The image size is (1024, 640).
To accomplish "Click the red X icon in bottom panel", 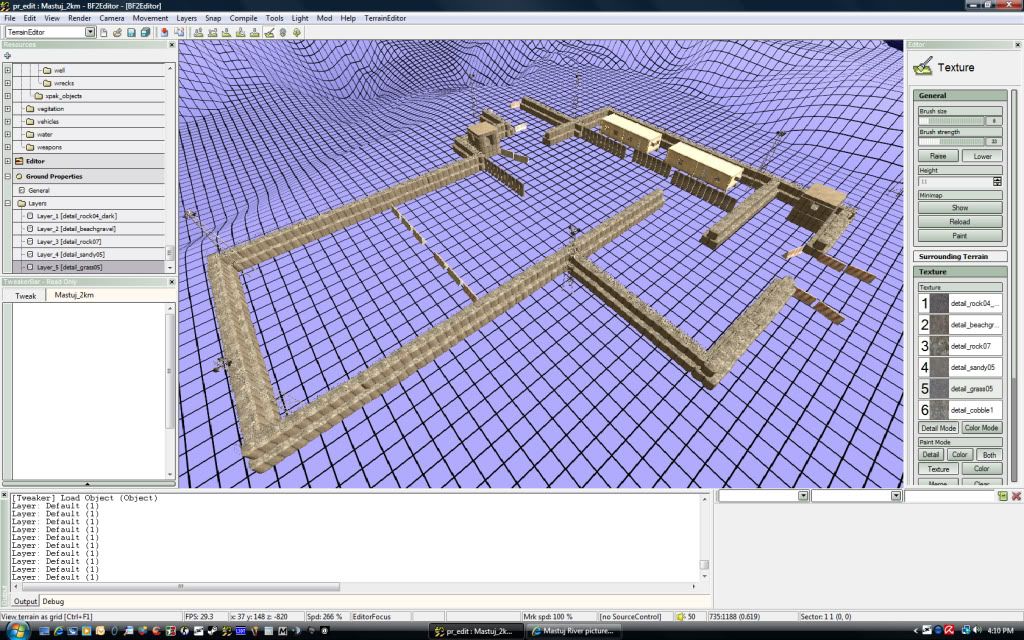I will coord(1016,496).
